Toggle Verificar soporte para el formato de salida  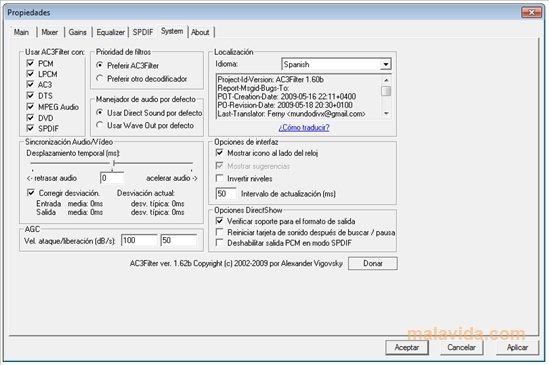[220, 221]
